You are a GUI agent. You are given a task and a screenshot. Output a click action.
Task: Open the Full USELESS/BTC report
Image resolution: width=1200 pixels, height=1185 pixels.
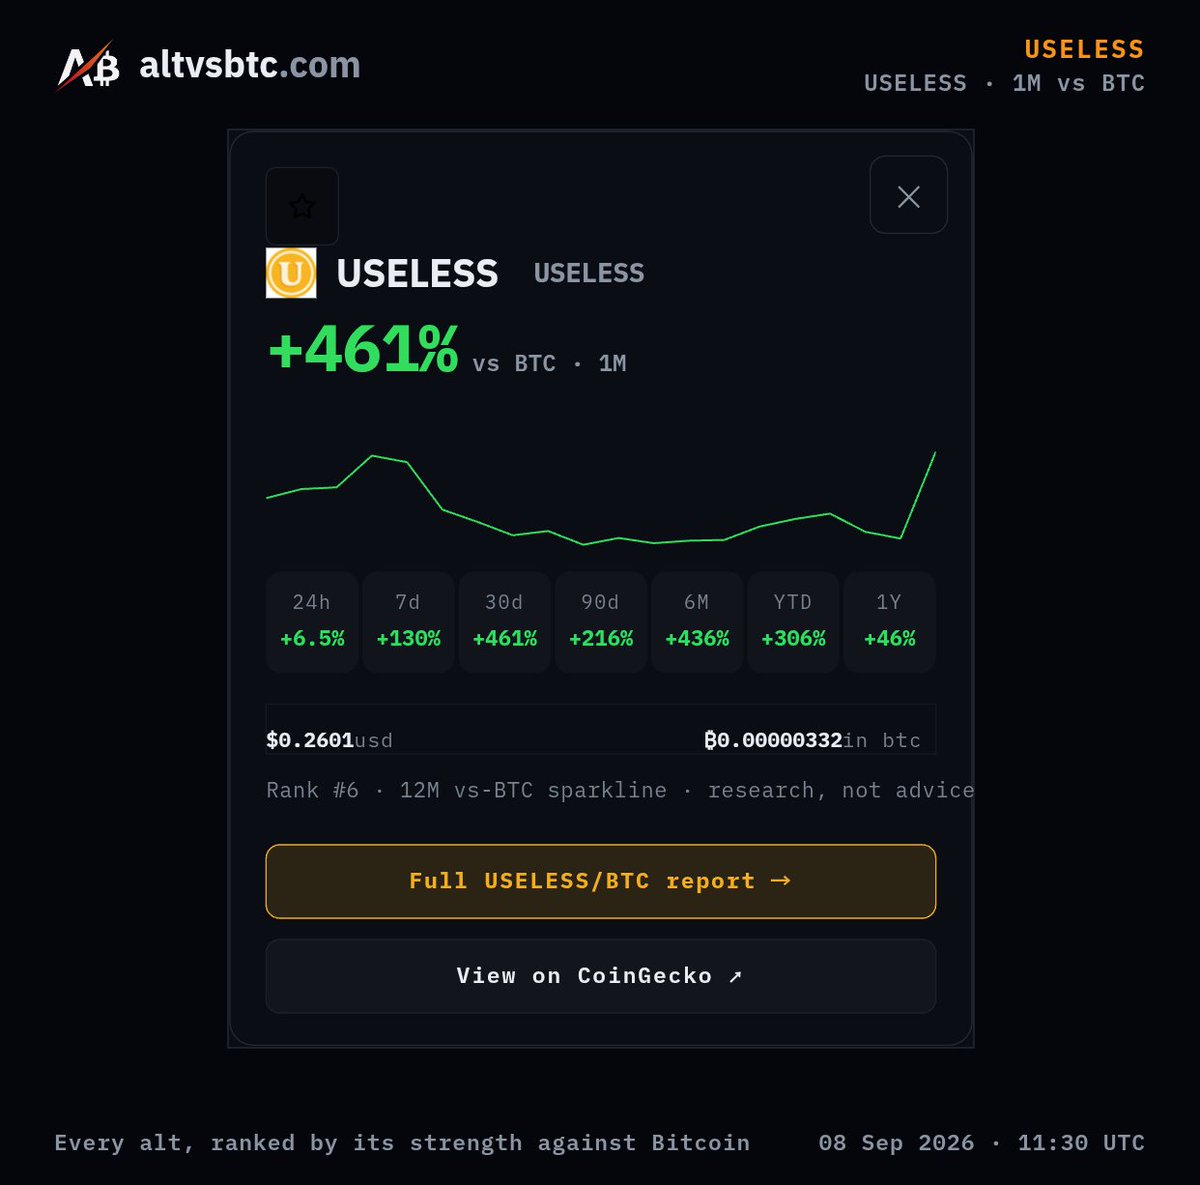click(x=601, y=881)
